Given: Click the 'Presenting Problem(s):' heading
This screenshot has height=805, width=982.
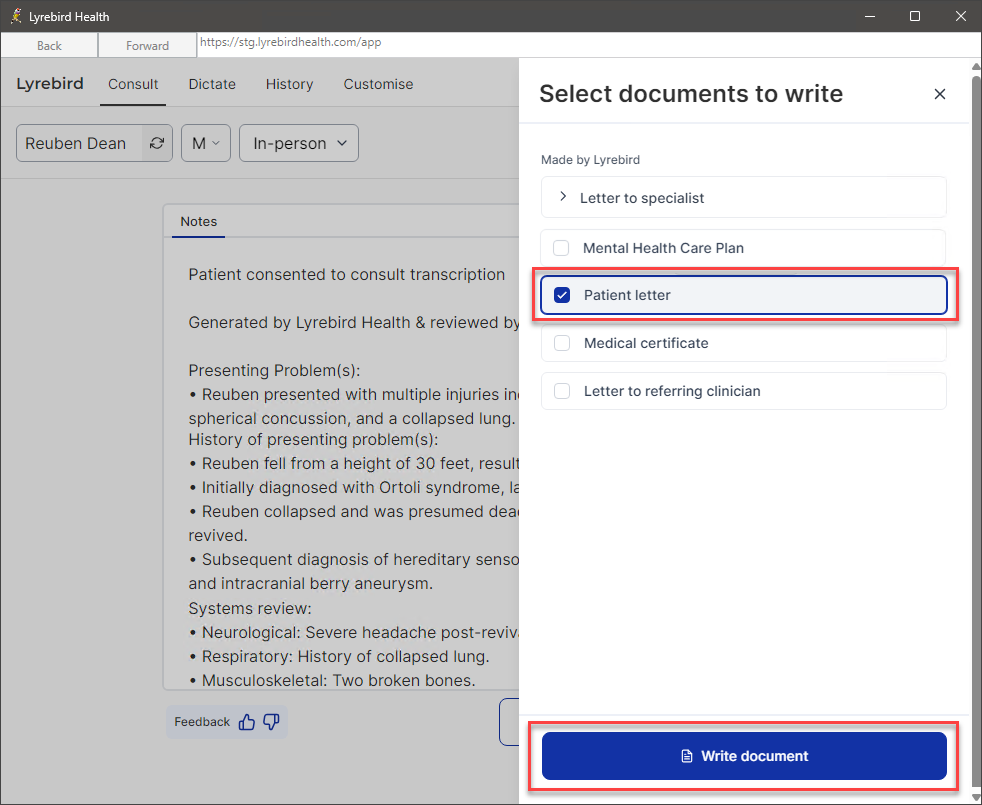Looking at the screenshot, I should click(x=274, y=370).
